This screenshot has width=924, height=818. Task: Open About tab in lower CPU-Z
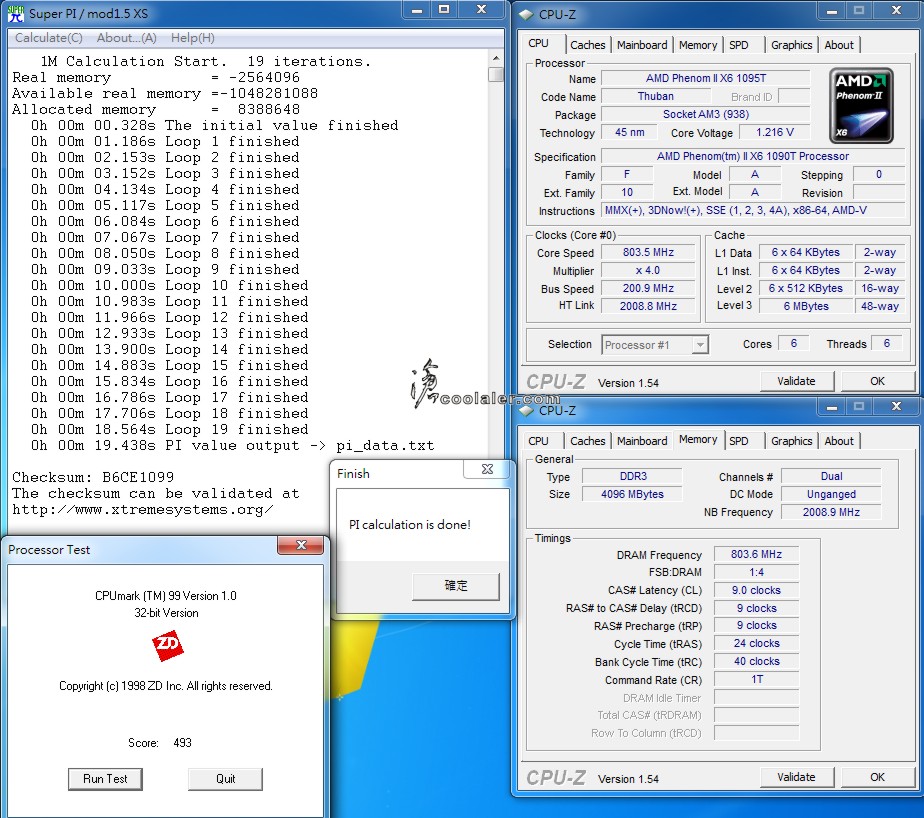[839, 441]
